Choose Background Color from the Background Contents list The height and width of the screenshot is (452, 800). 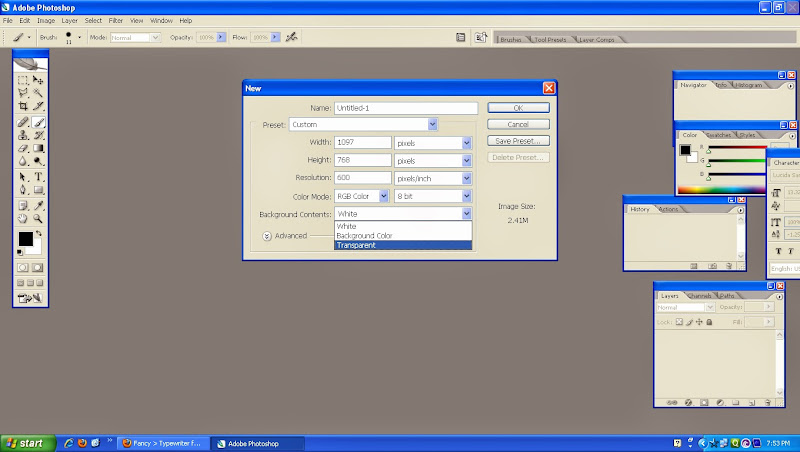point(403,236)
